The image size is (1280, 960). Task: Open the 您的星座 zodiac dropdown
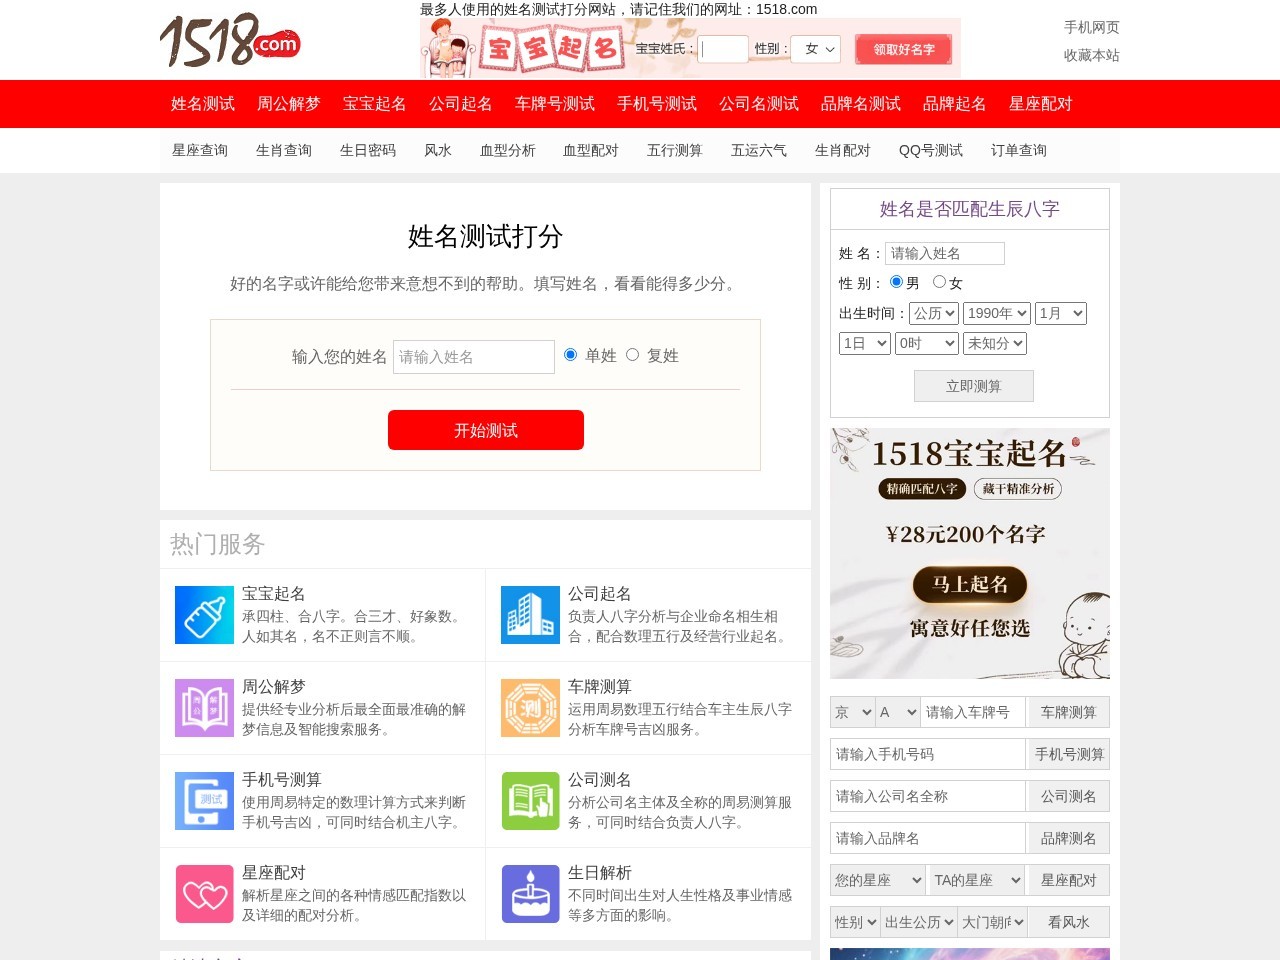pos(877,880)
